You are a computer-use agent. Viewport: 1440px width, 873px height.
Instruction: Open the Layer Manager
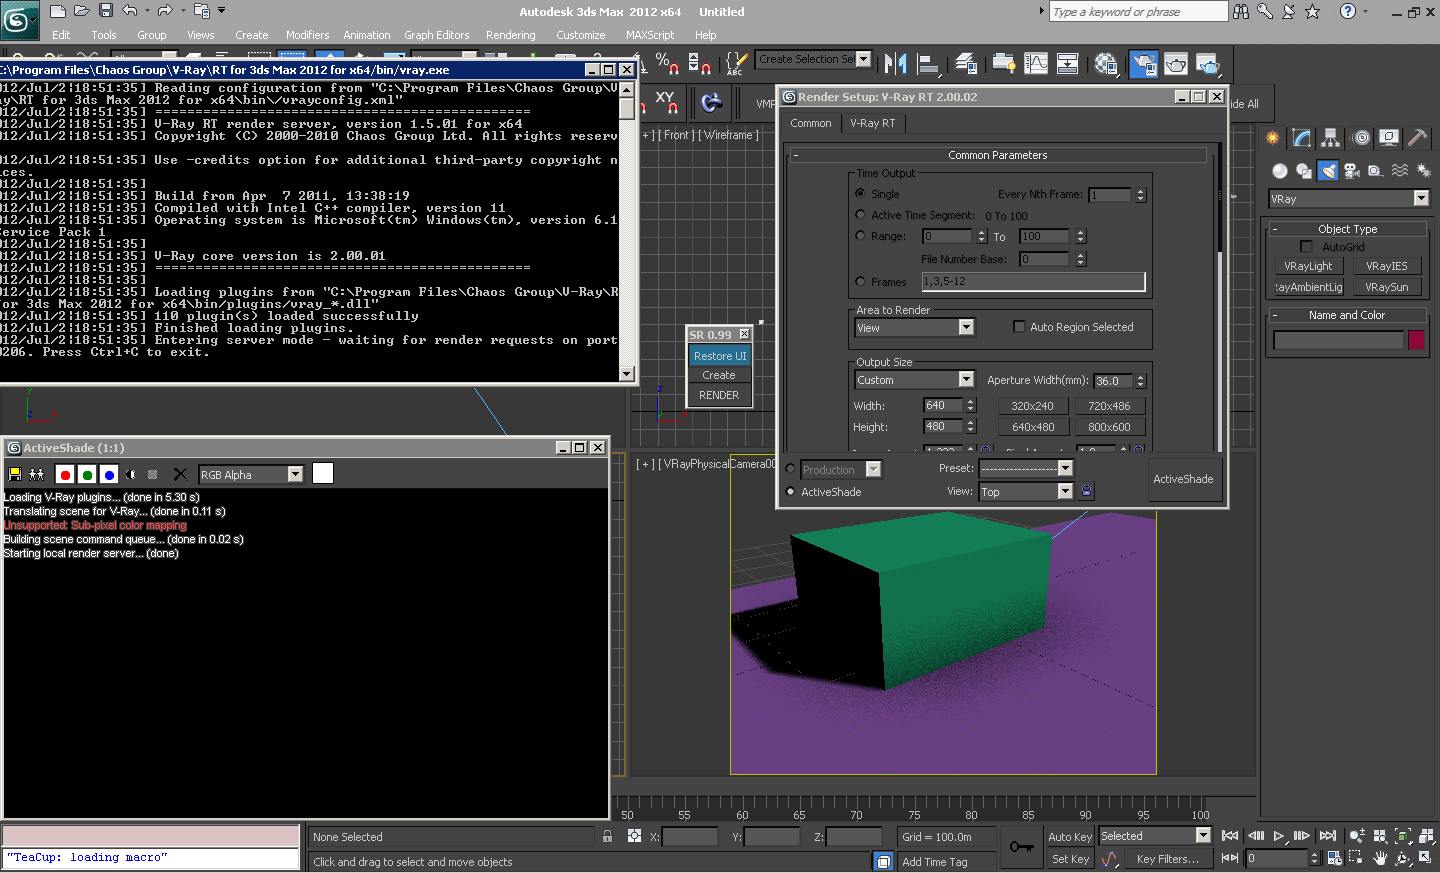tap(966, 64)
